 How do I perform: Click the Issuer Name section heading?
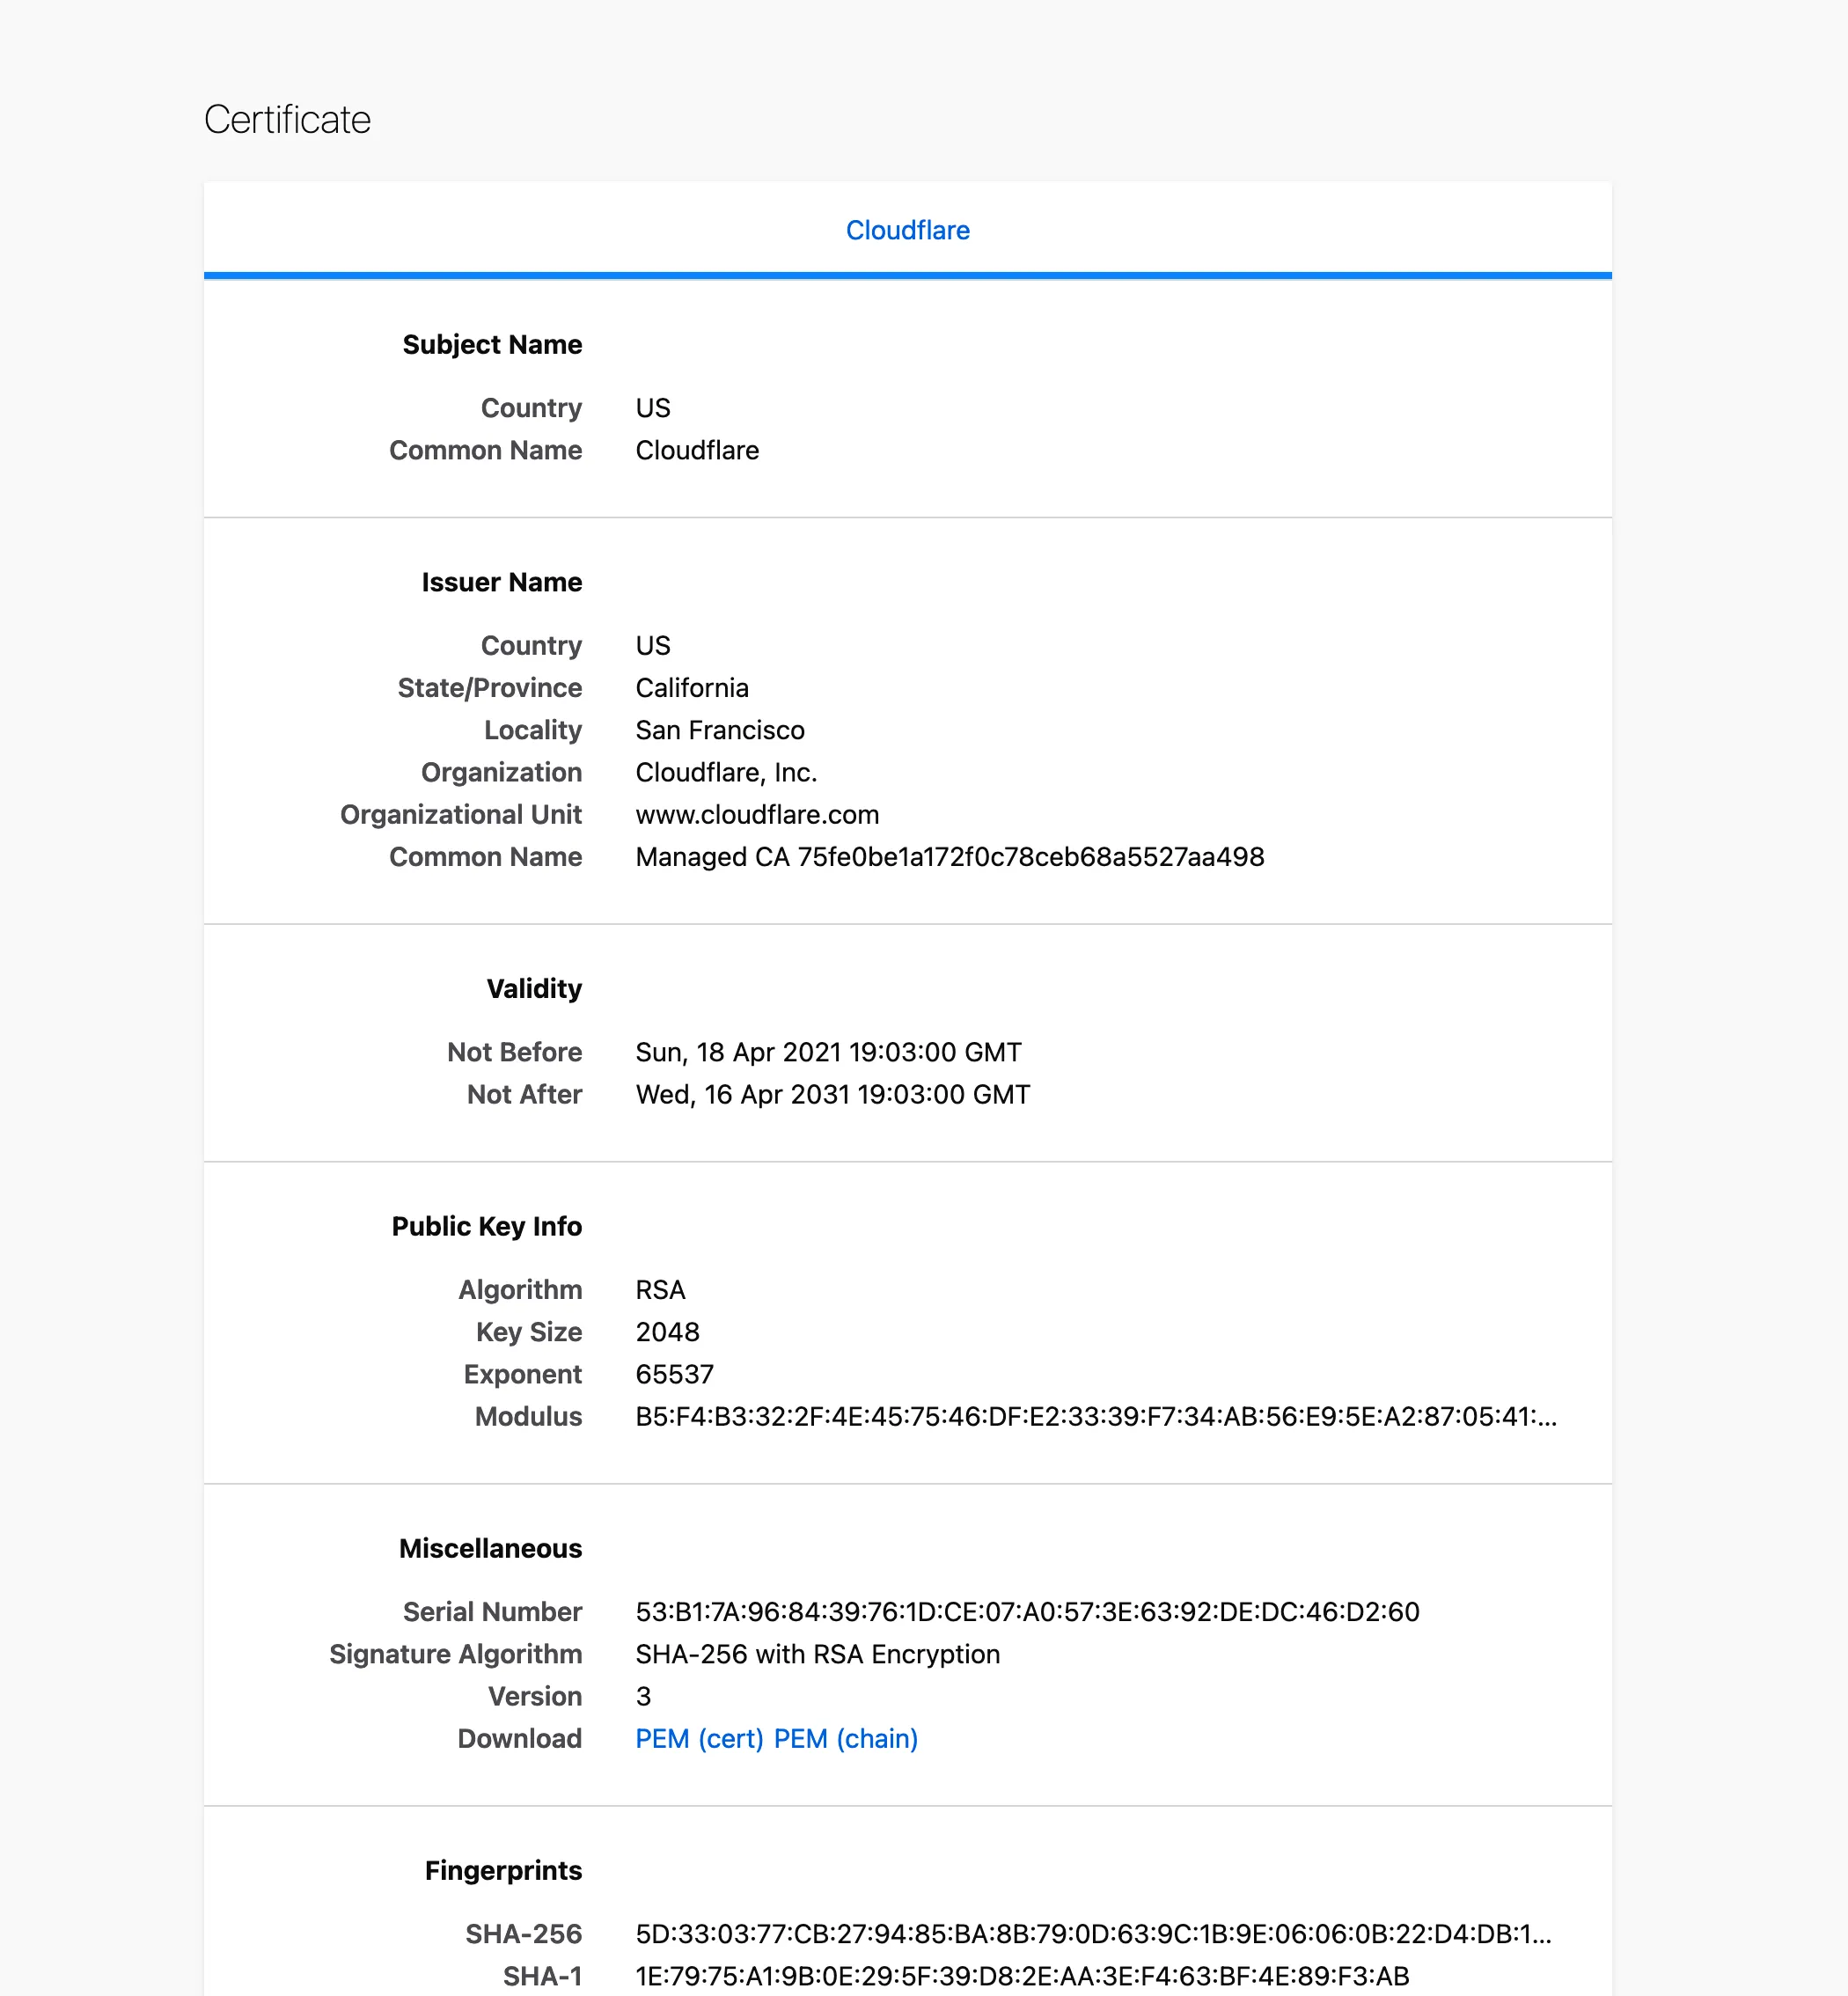(501, 582)
